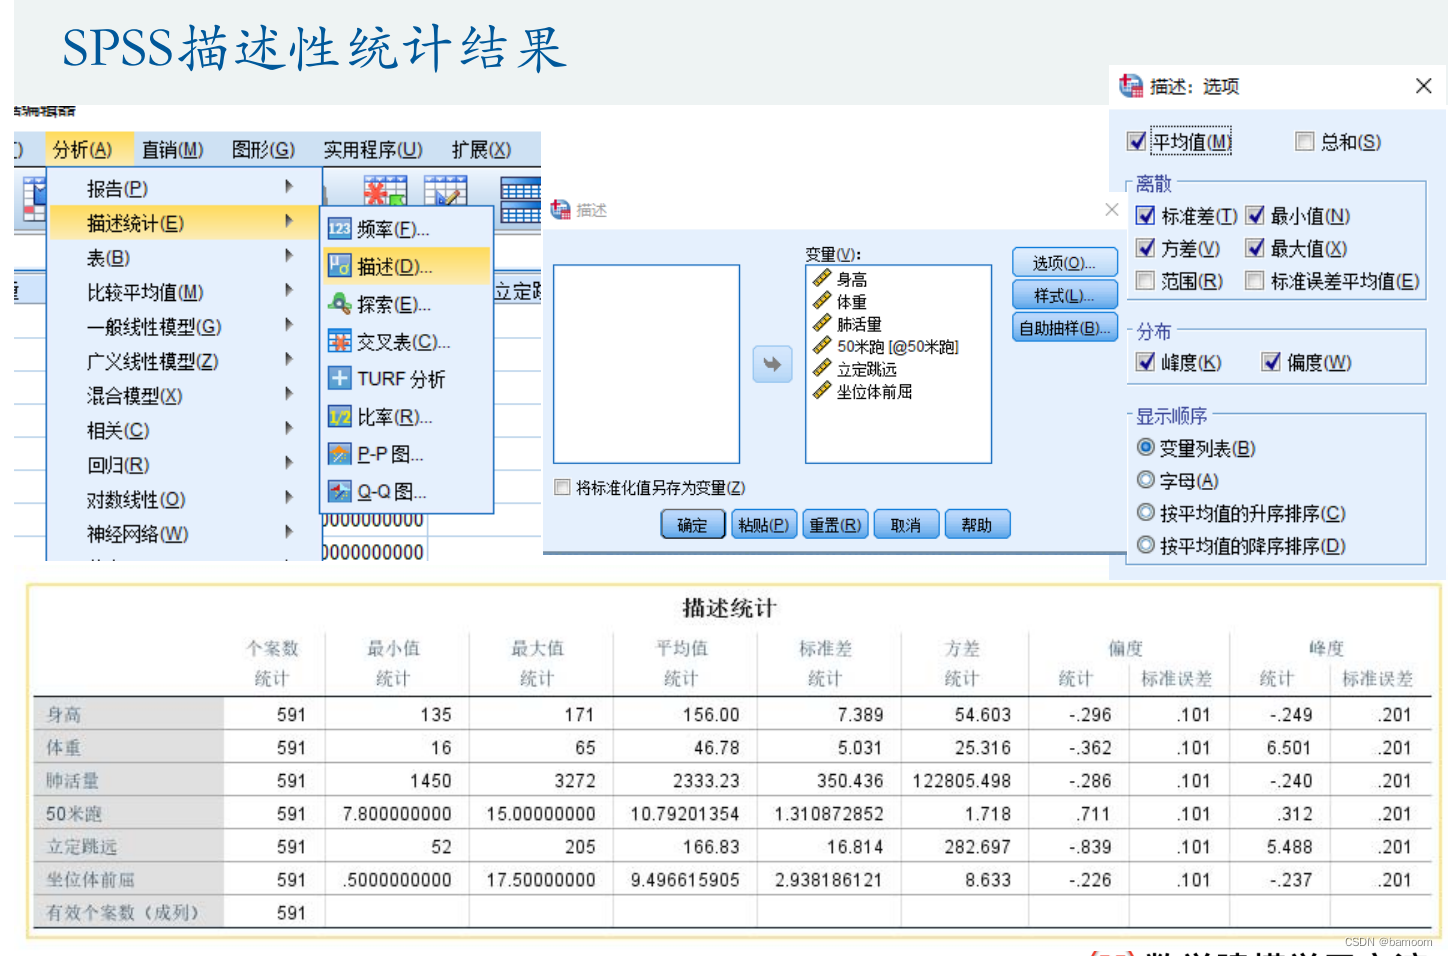Viewport: 1448px width, 956px height.
Task: Click the 描述:选项 dialog title icon
Action: click(1131, 86)
